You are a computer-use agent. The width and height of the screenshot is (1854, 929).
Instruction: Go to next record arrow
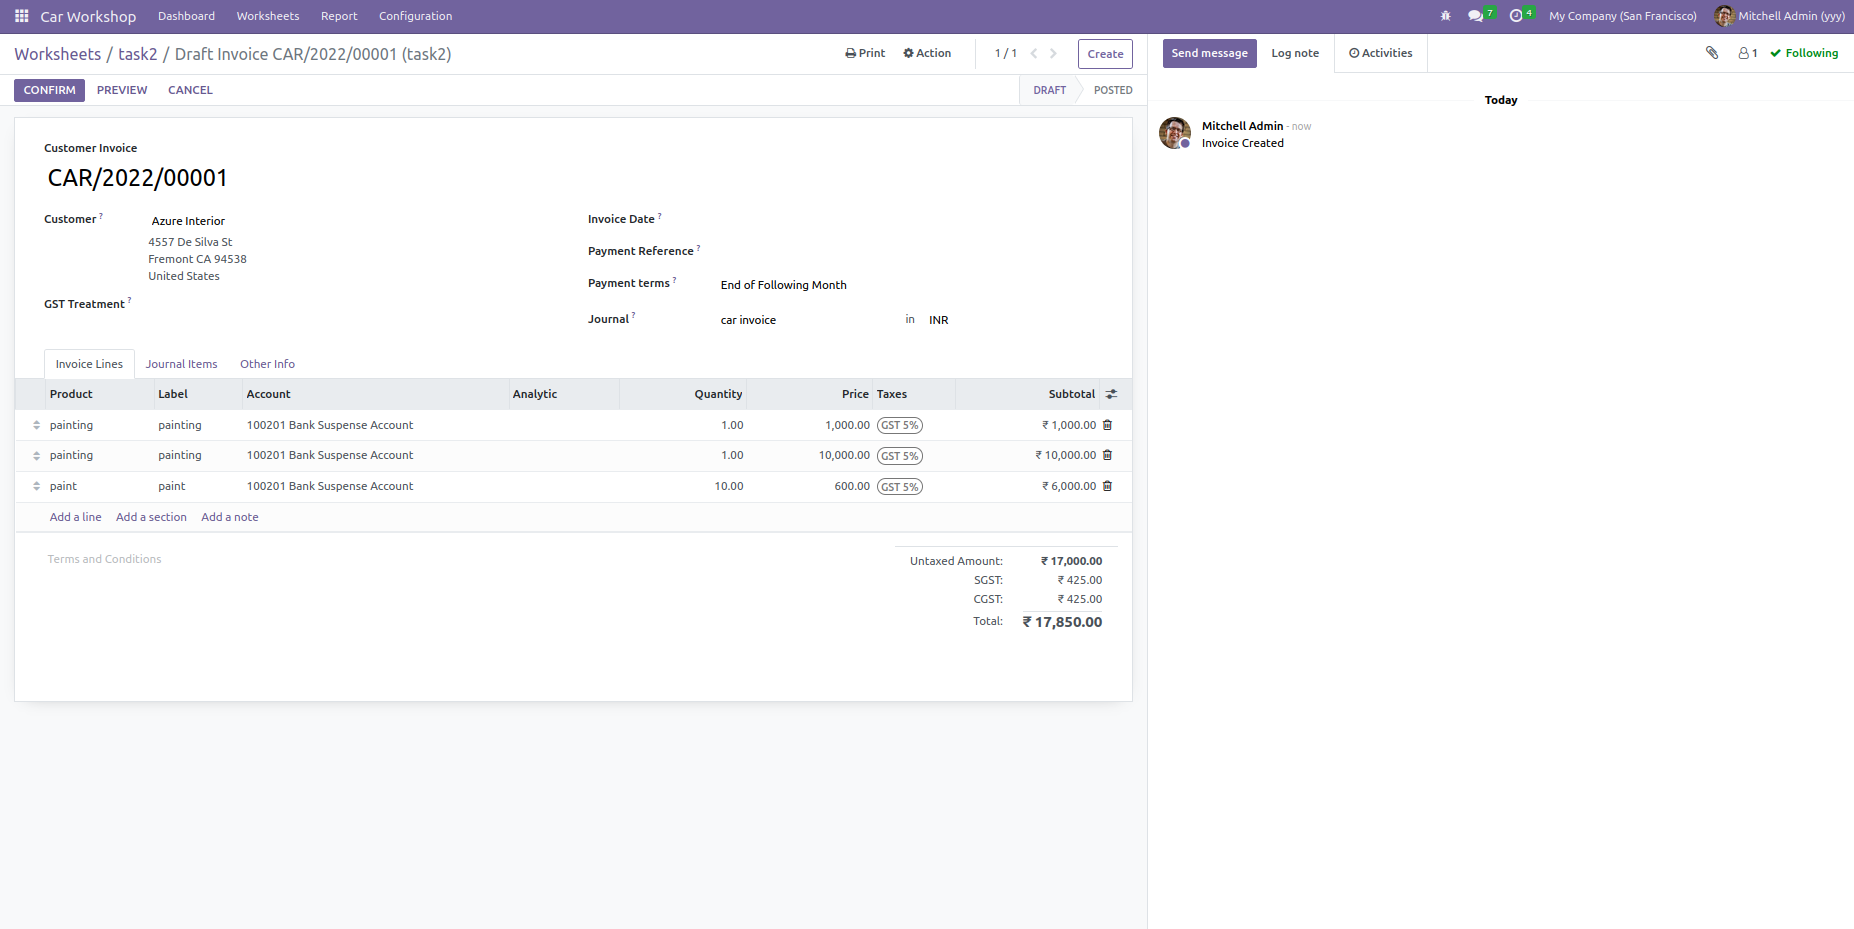click(x=1053, y=54)
